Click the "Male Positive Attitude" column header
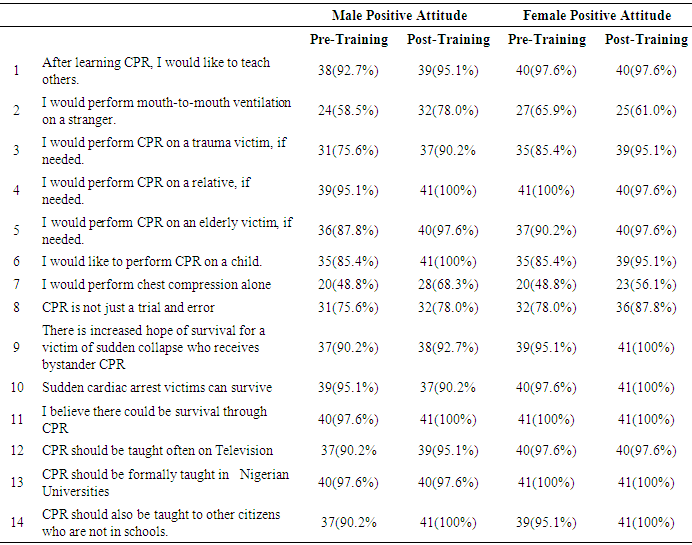692x545 pixels. (x=399, y=16)
